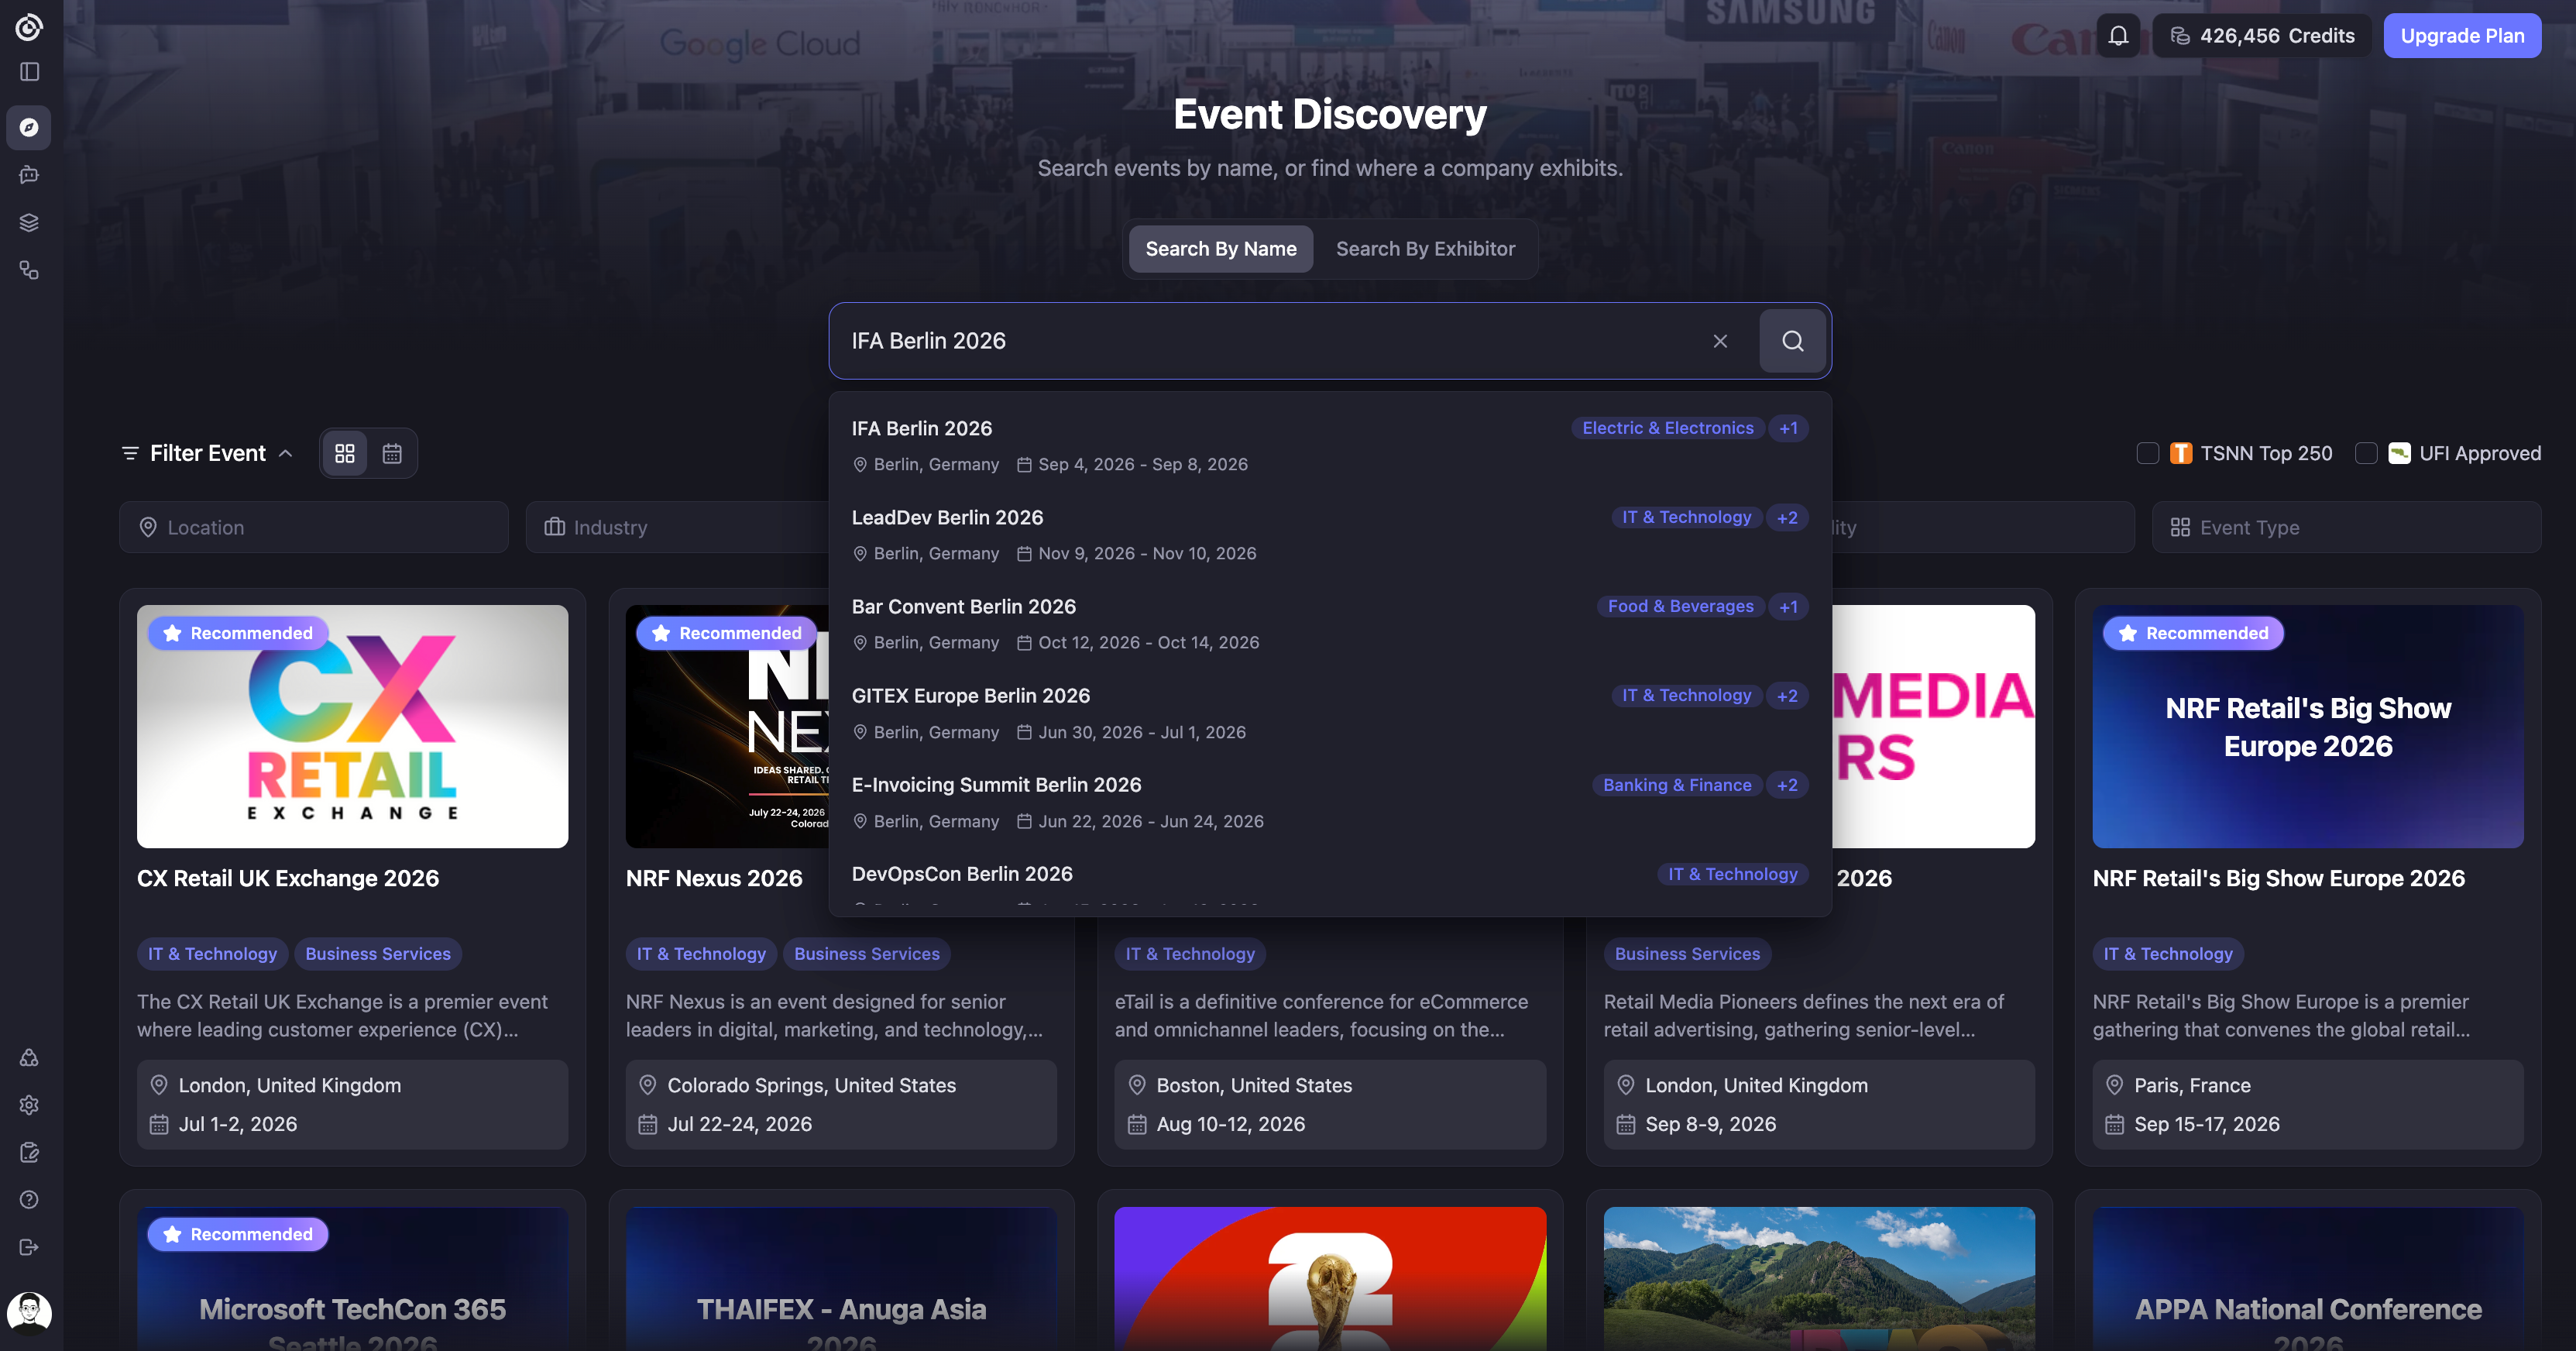Click Business Services tag on CX Retail card
Image resolution: width=2576 pixels, height=1351 pixels.
[x=378, y=954]
